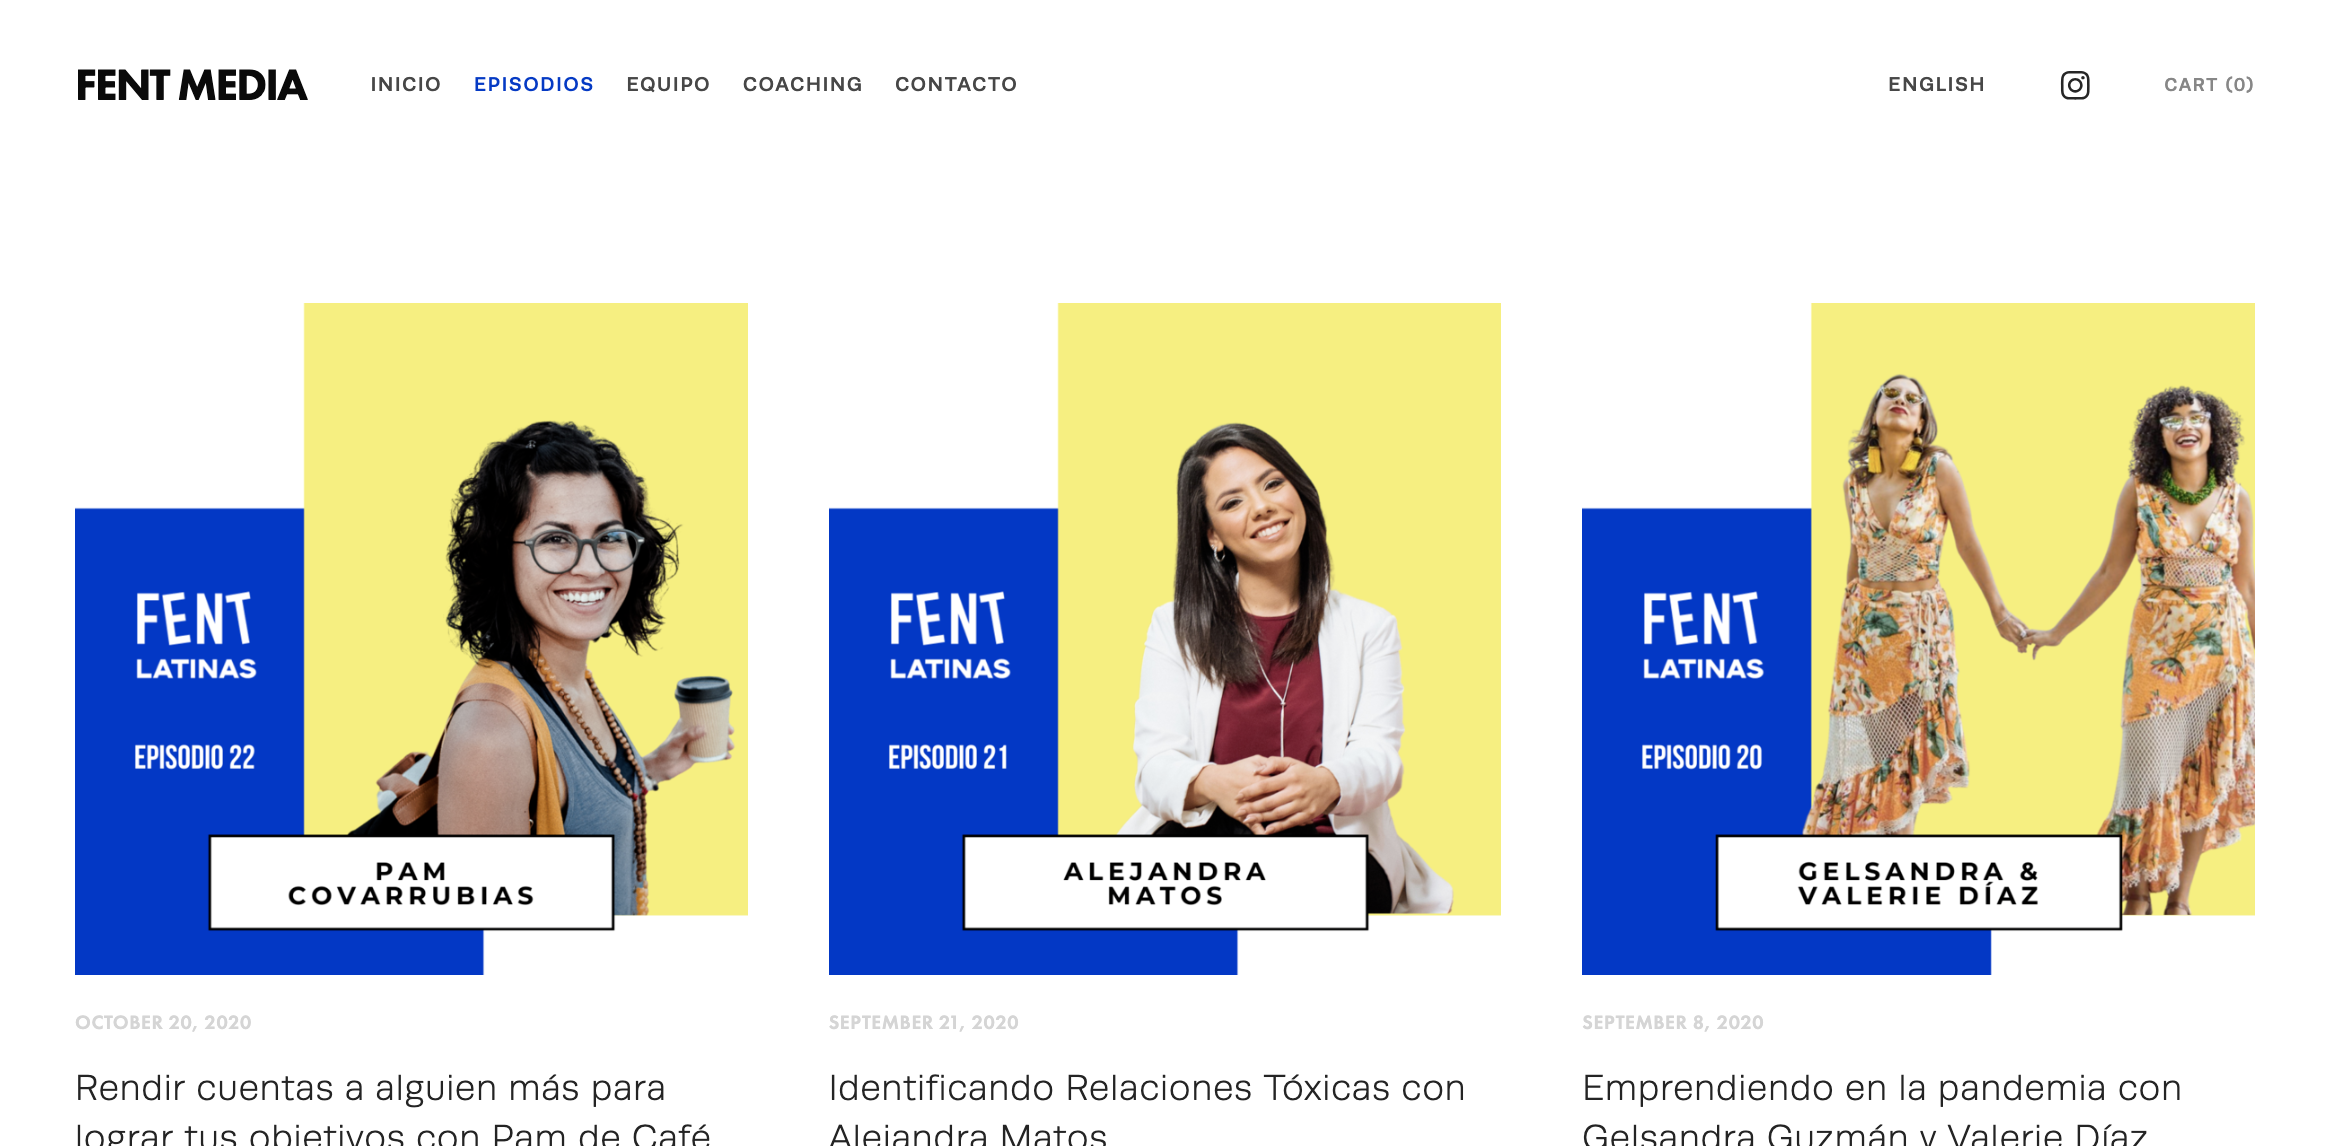The width and height of the screenshot is (2338, 1146).
Task: Click the September 8, 2020 date
Action: pos(1673,1022)
